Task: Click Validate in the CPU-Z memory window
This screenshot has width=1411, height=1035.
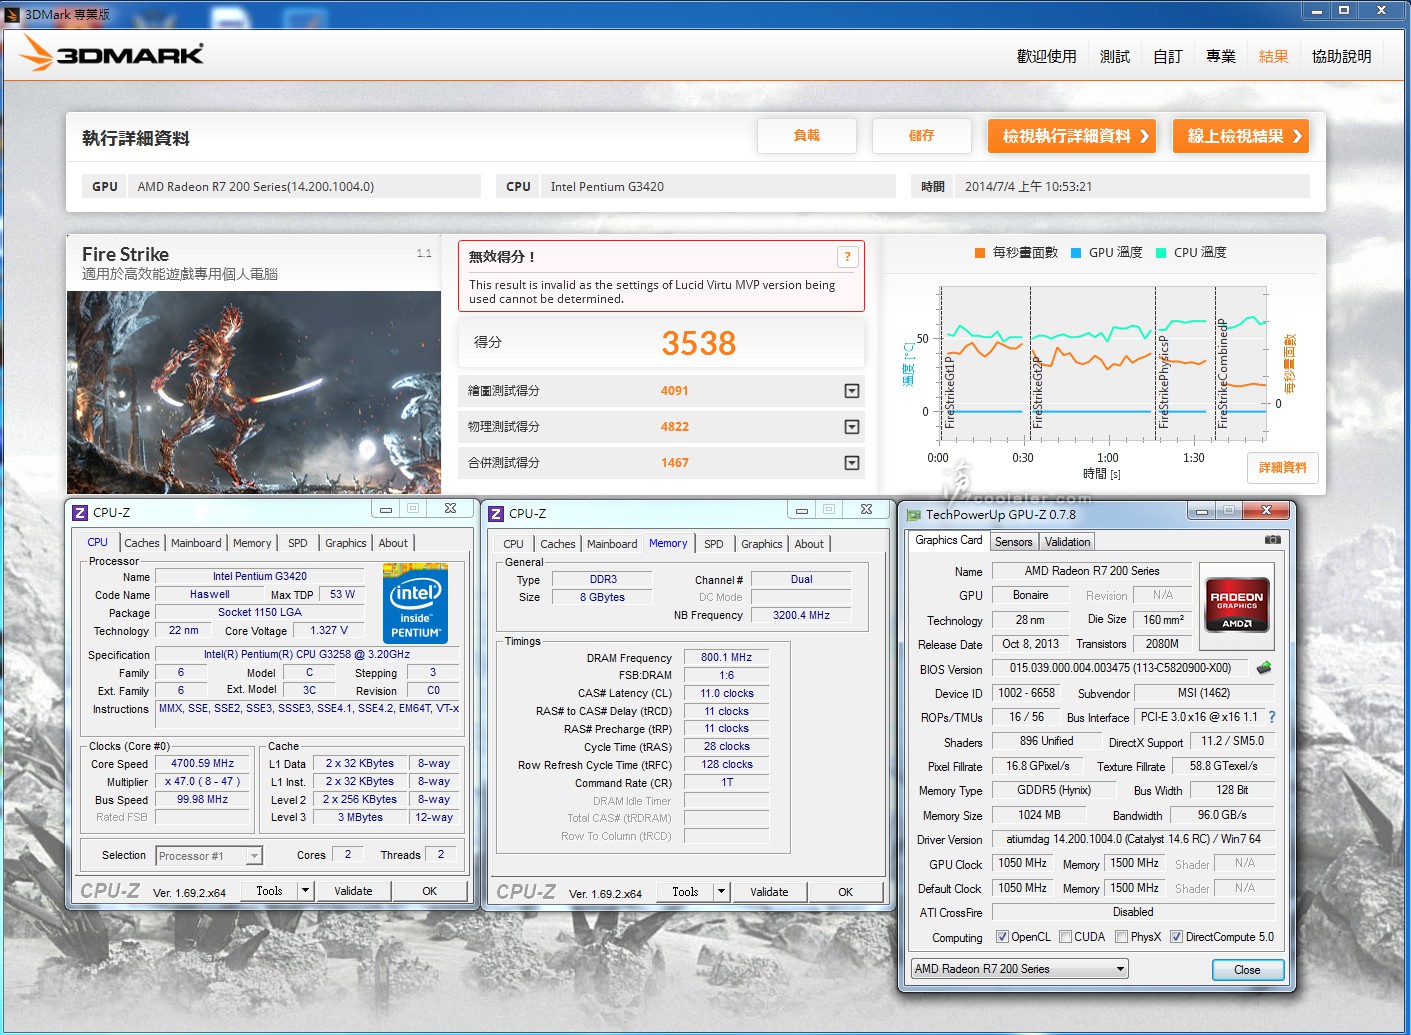Action: pos(769,892)
